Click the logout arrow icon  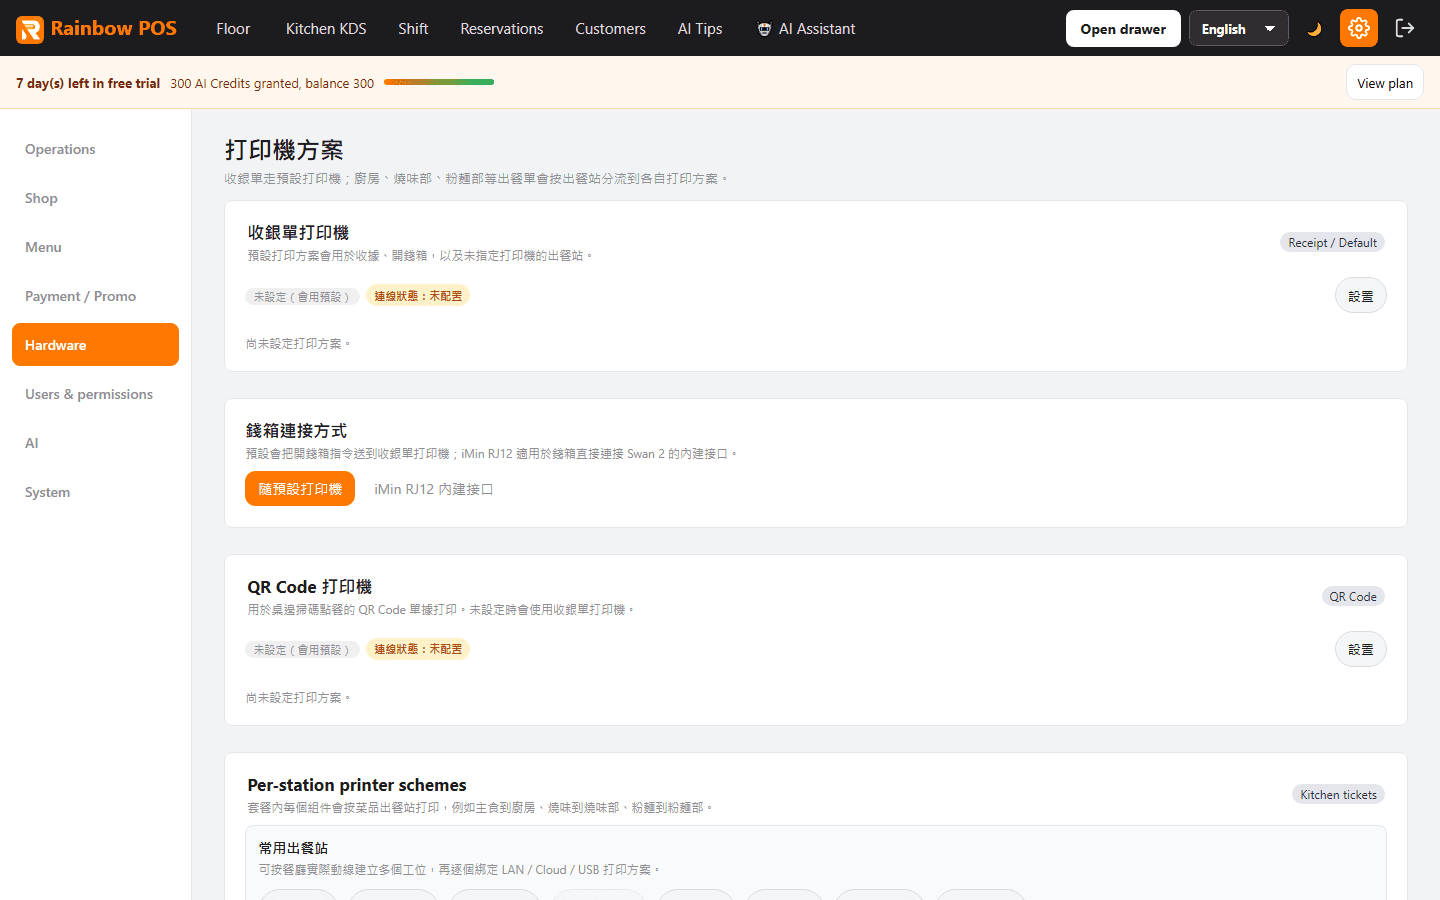tap(1405, 28)
